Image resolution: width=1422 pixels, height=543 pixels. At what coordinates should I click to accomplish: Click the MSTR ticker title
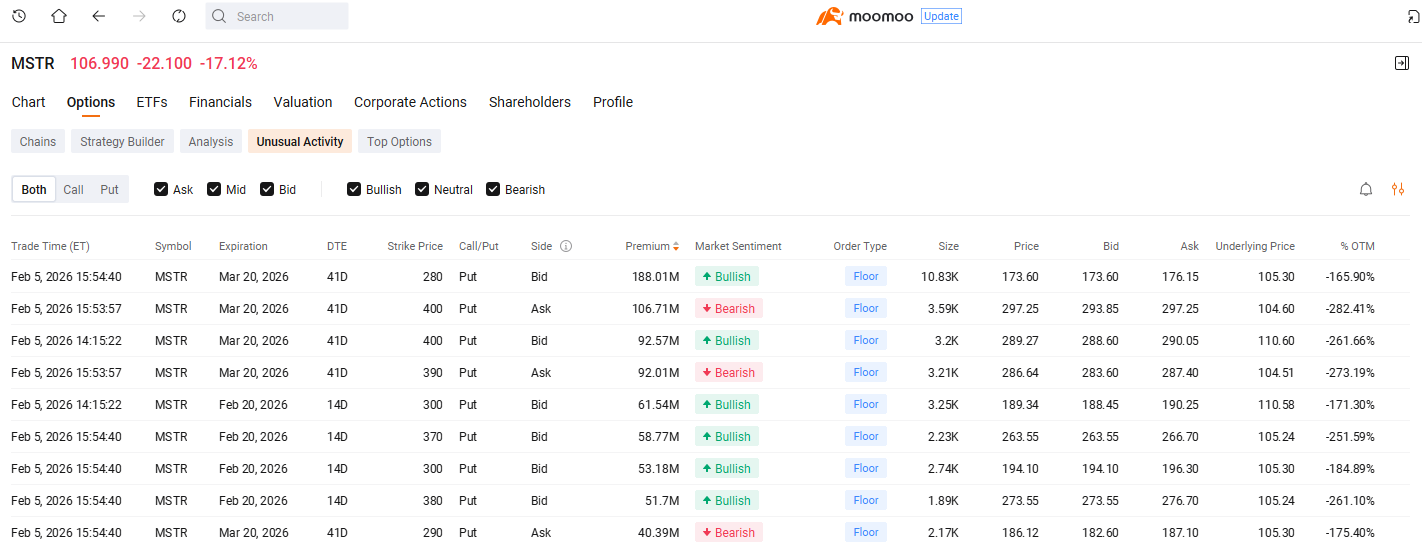[33, 63]
